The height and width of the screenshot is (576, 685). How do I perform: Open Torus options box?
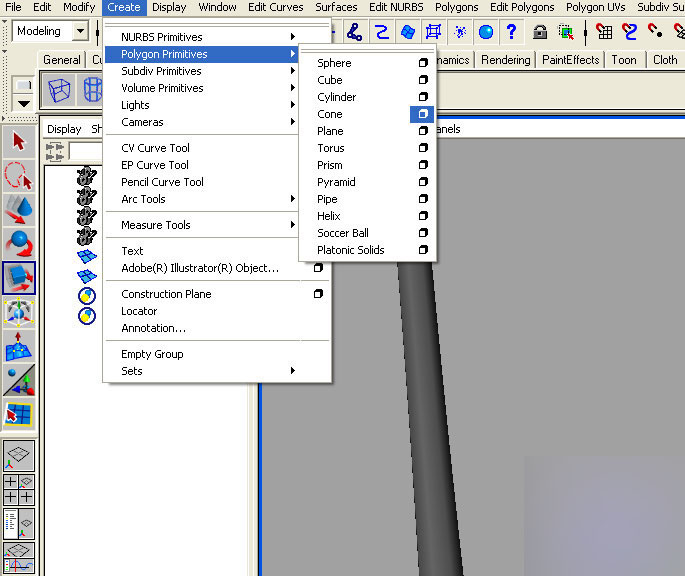(x=423, y=148)
